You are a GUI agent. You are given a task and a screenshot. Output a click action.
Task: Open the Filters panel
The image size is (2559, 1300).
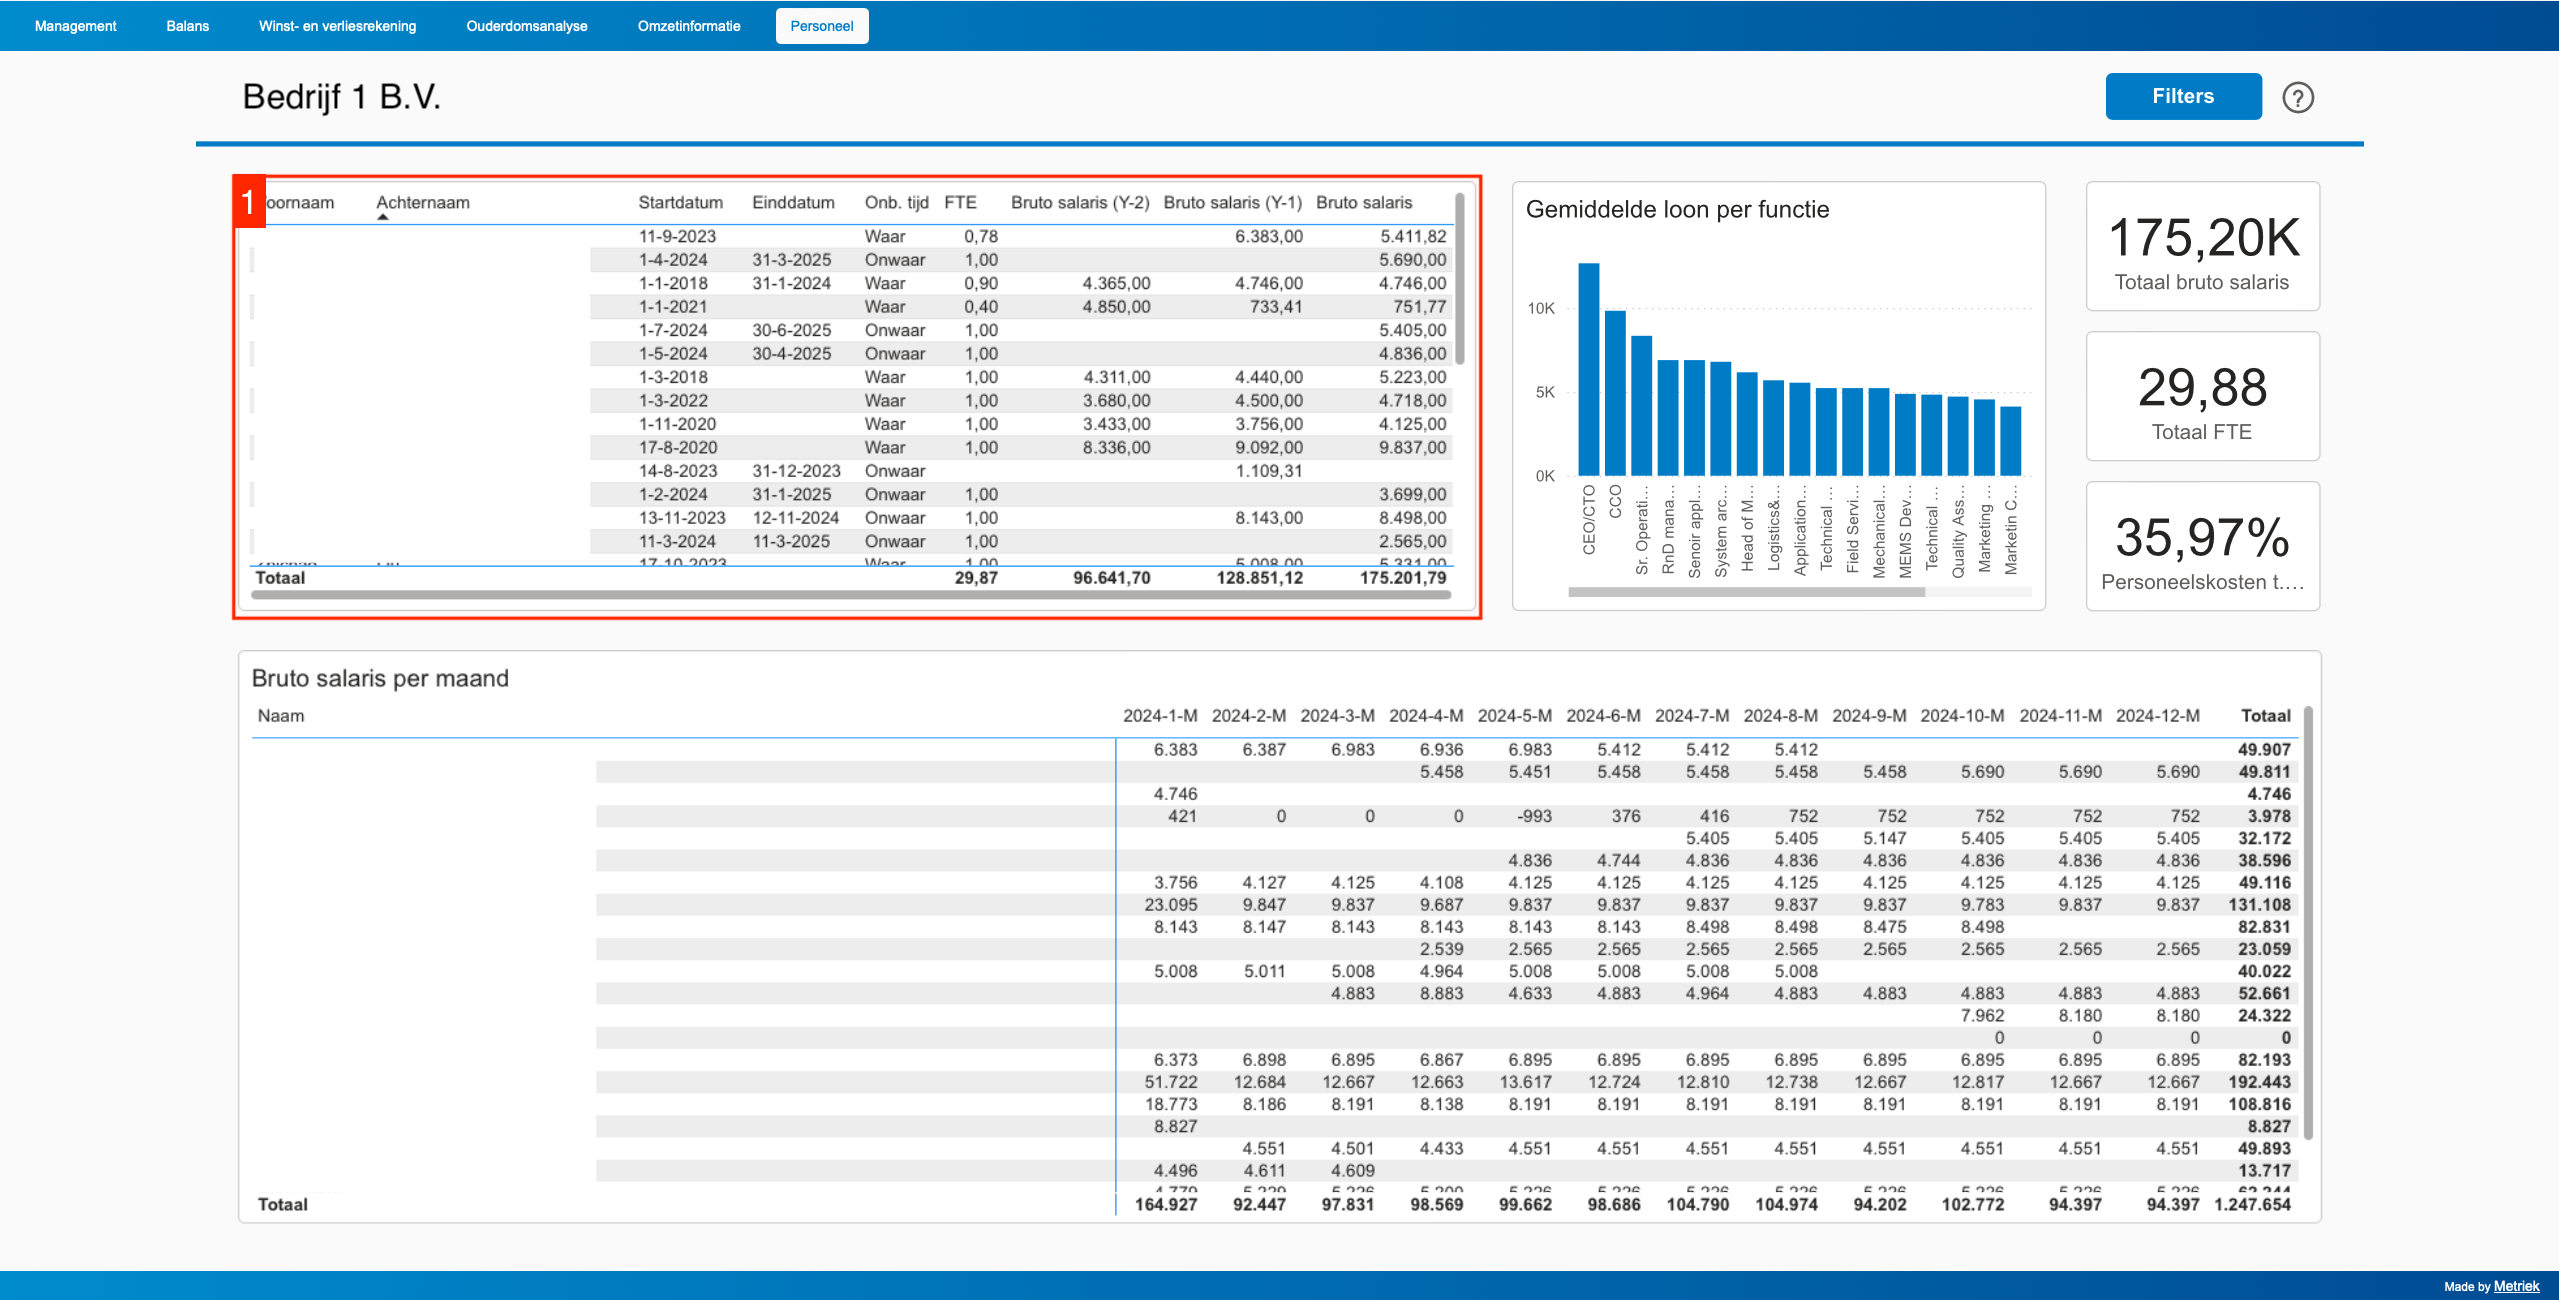point(2182,96)
